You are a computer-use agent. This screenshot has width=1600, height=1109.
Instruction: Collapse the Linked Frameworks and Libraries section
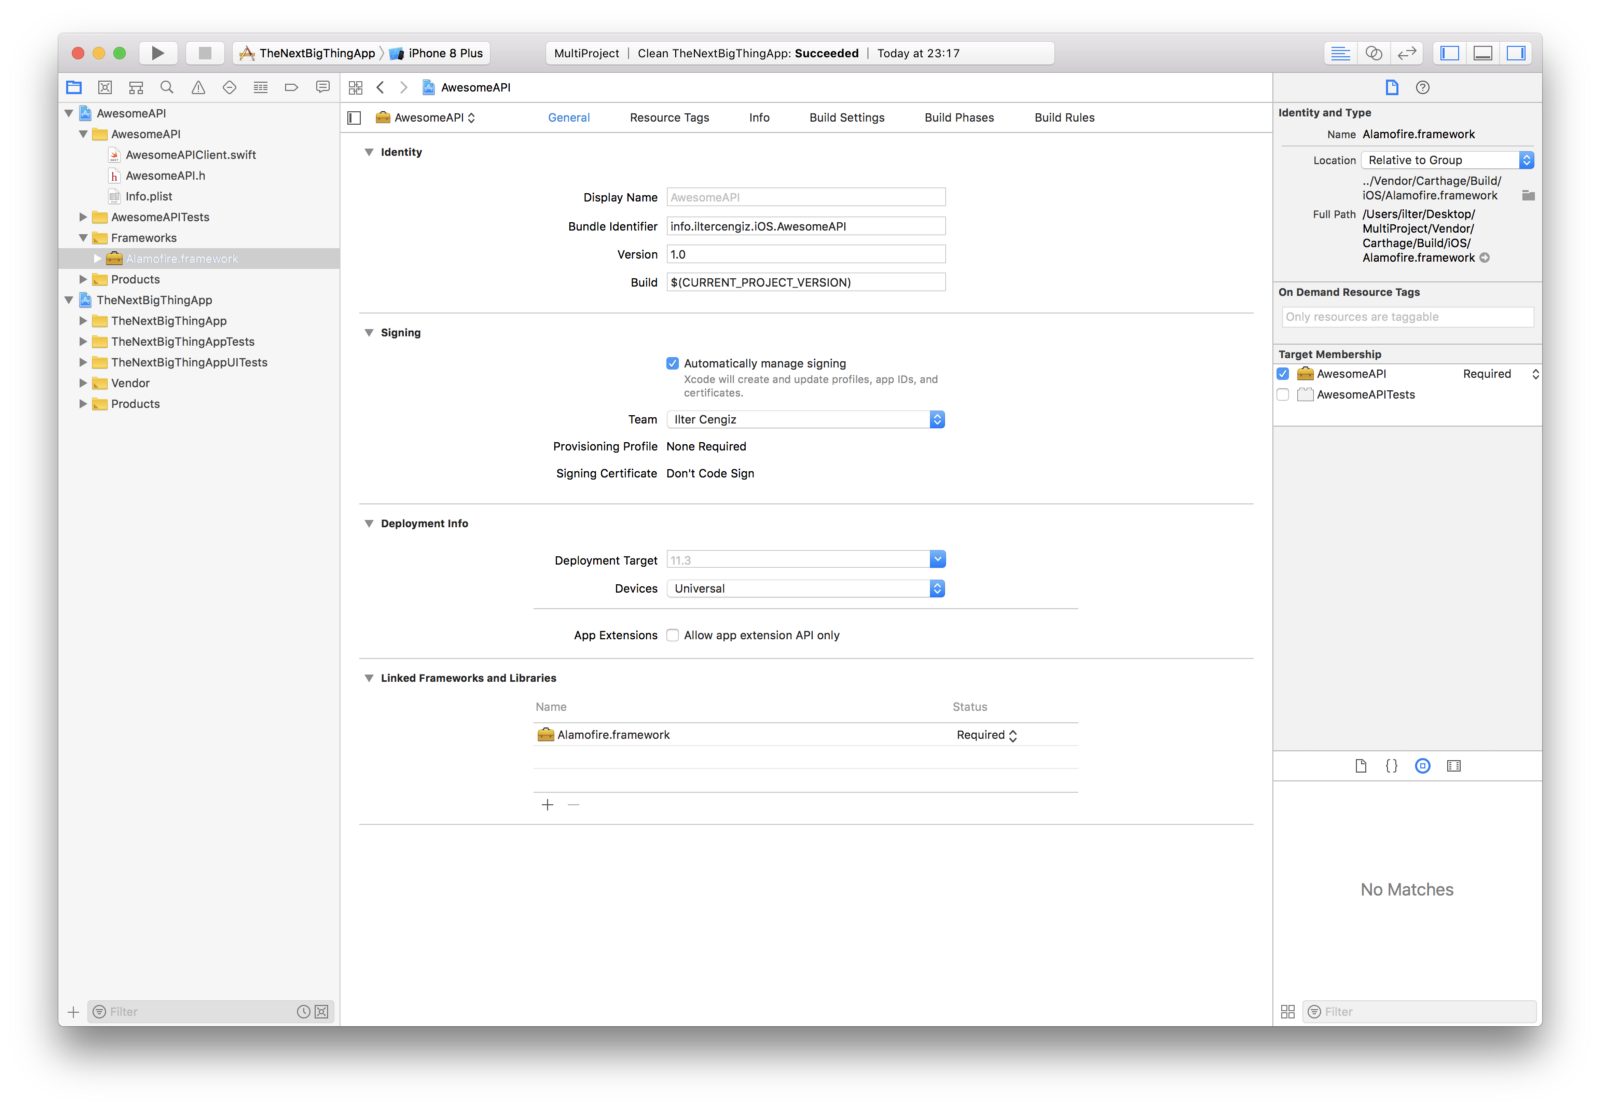tap(369, 678)
